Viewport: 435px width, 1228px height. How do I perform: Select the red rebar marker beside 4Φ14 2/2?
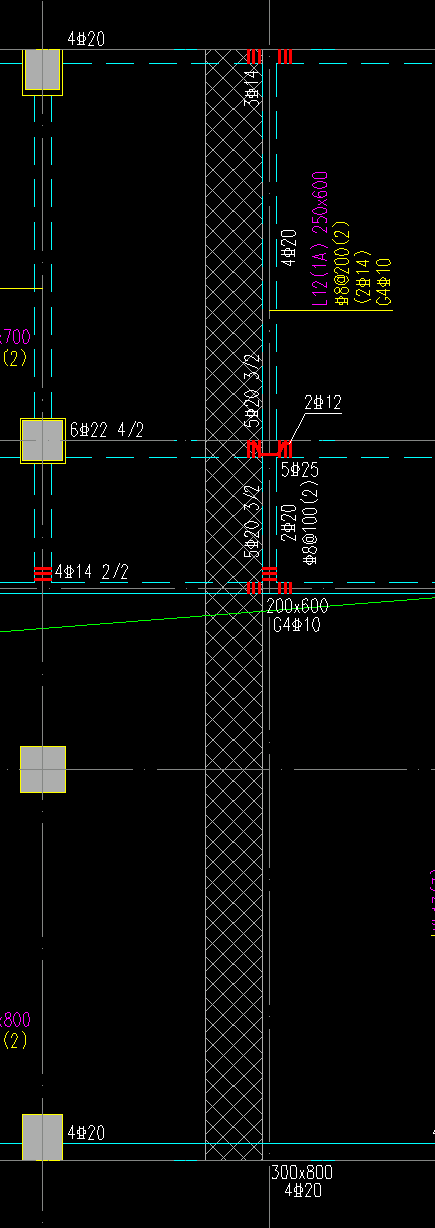tap(42, 574)
